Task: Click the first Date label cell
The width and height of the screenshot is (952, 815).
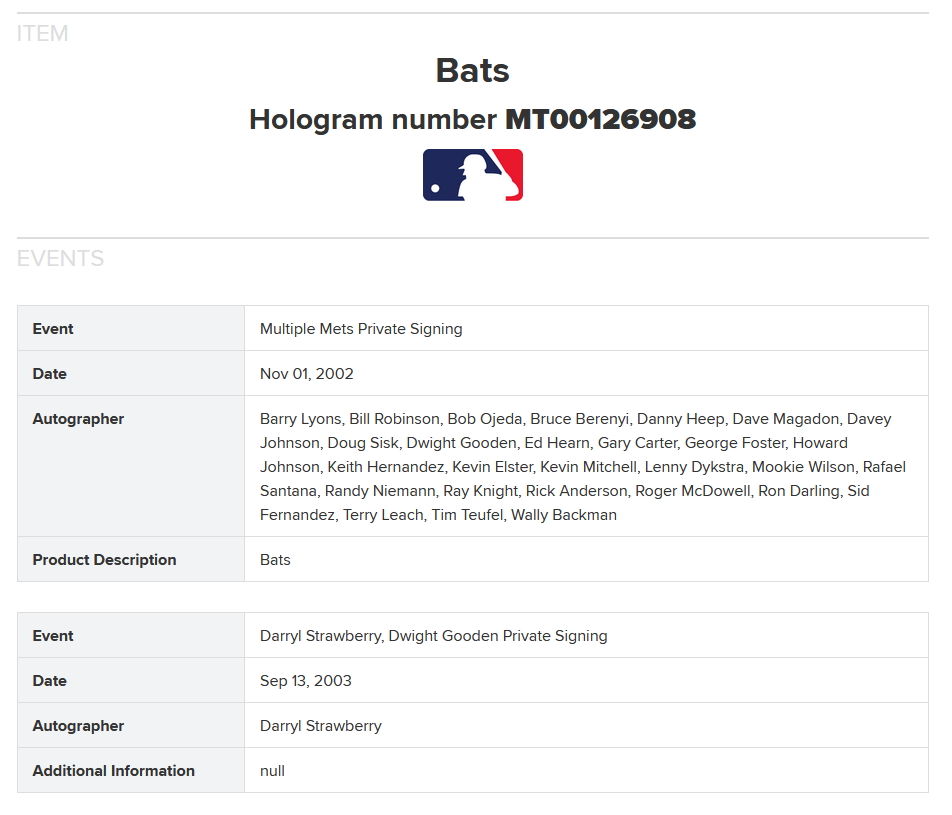Action: (131, 373)
